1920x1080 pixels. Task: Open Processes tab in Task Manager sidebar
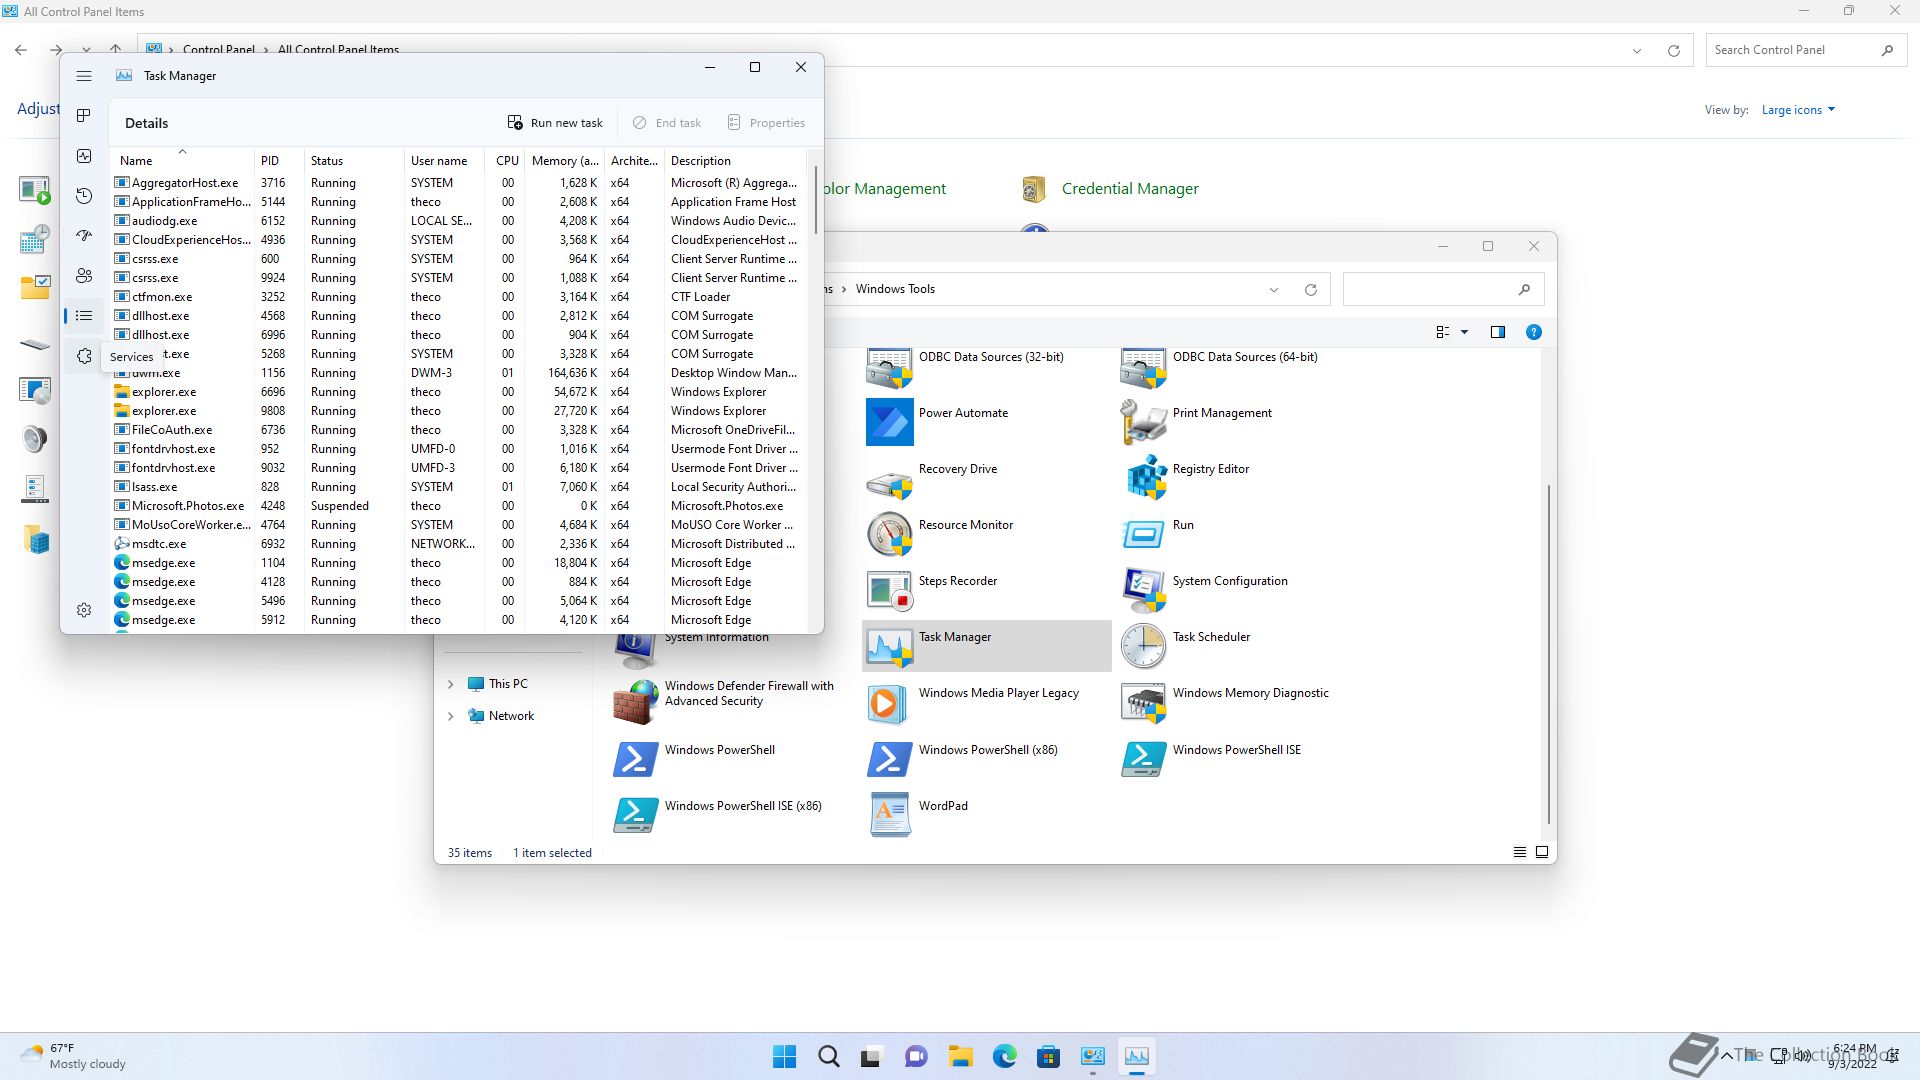[84, 116]
